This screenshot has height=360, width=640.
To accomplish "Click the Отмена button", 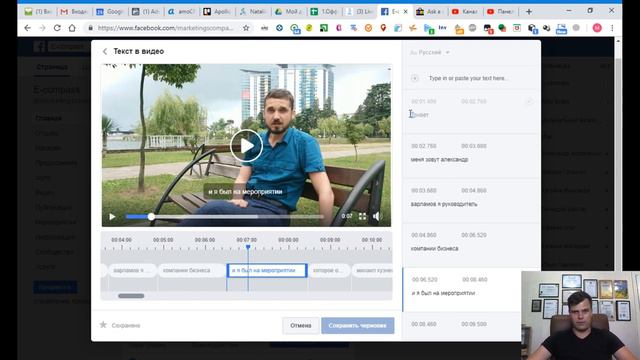I will click(301, 326).
